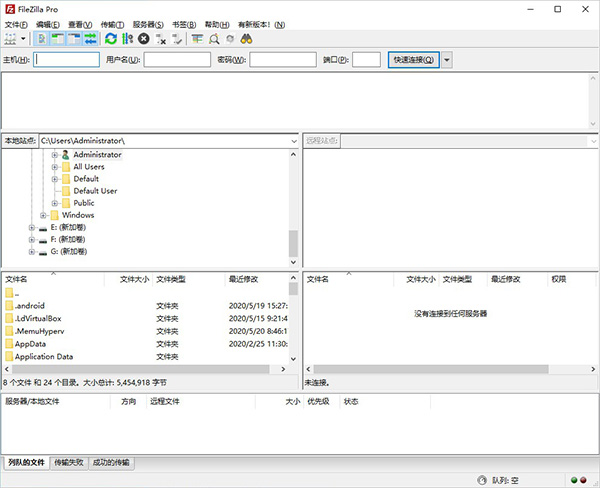
Task: Toggle message log display icon
Action: (x=42, y=39)
